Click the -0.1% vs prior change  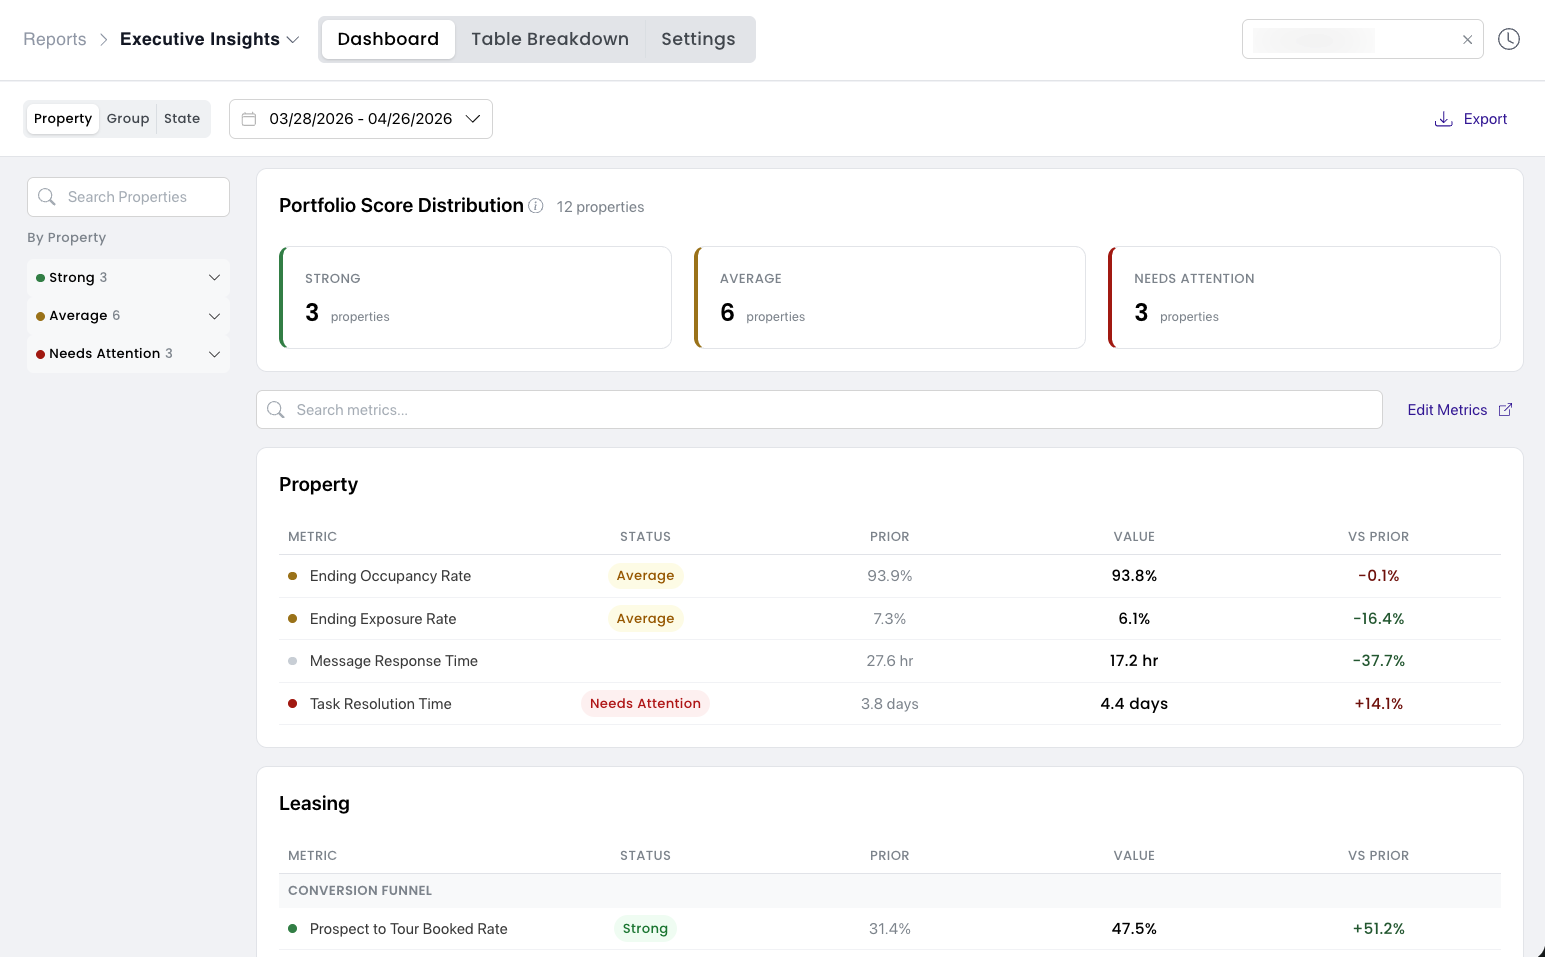coord(1378,576)
